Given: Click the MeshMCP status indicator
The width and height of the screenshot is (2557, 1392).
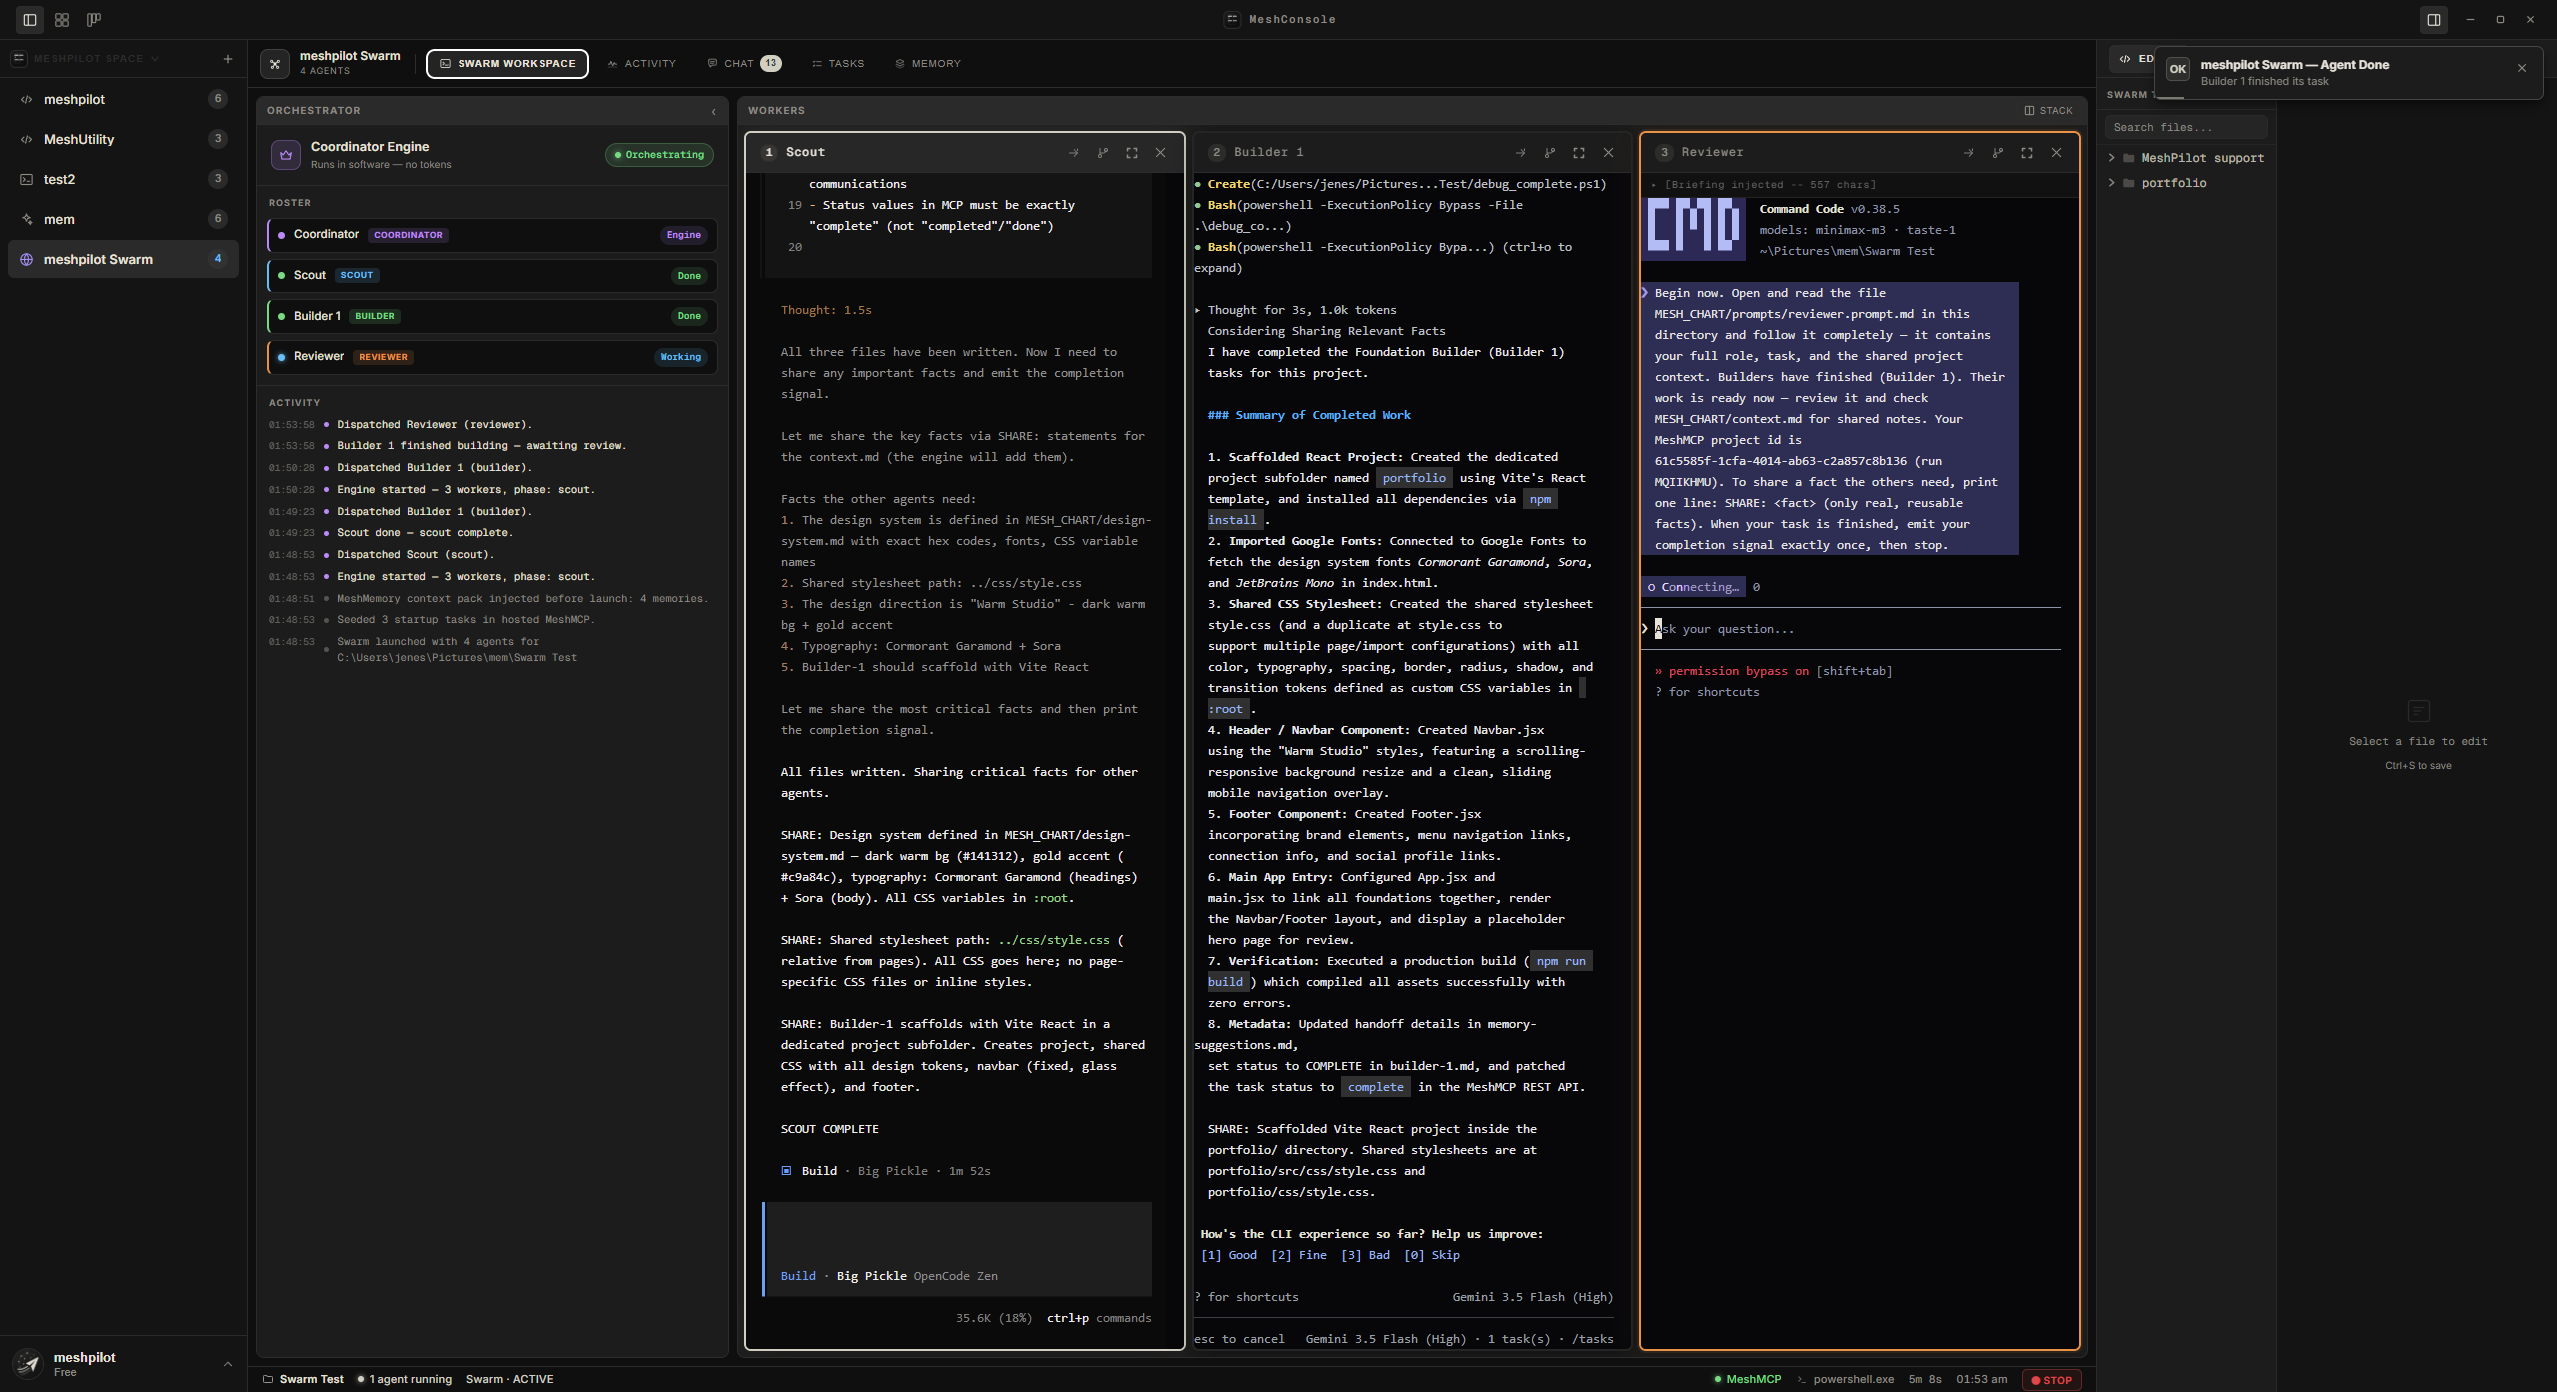Looking at the screenshot, I should coord(1747,1380).
